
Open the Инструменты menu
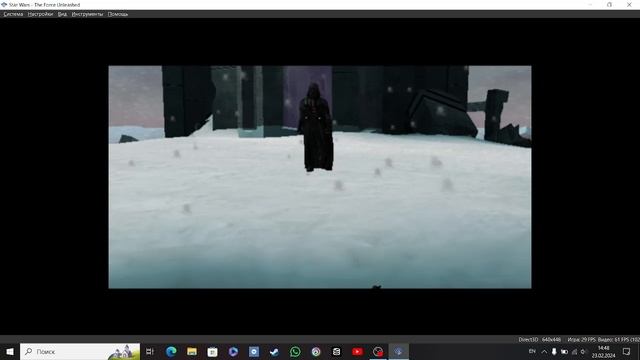point(87,14)
